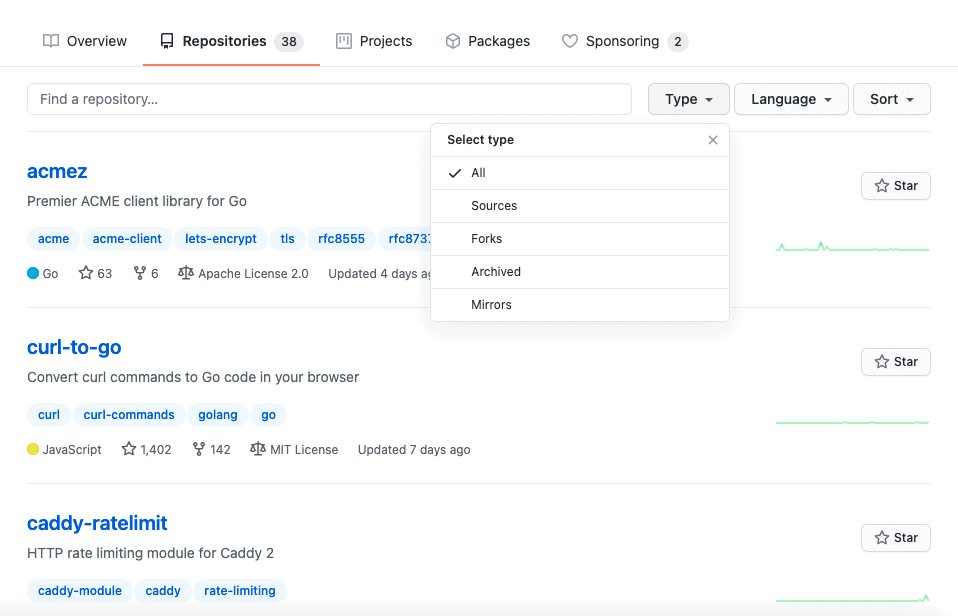The image size is (958, 616).
Task: Switch to the Overview tab
Action: (x=85, y=41)
